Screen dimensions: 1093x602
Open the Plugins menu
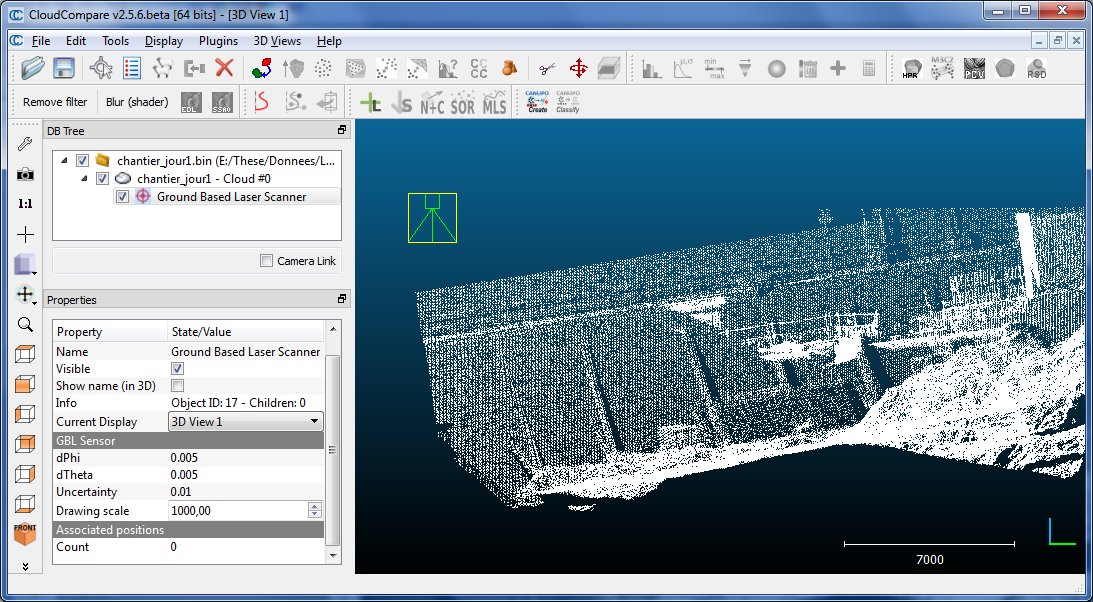tap(218, 41)
